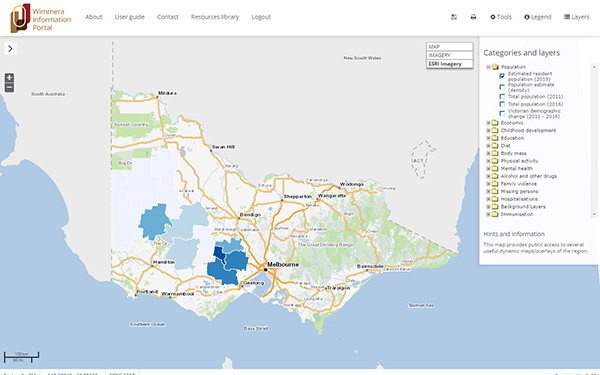The width and height of the screenshot is (600, 375).
Task: Expand the Diet category
Action: 488,146
